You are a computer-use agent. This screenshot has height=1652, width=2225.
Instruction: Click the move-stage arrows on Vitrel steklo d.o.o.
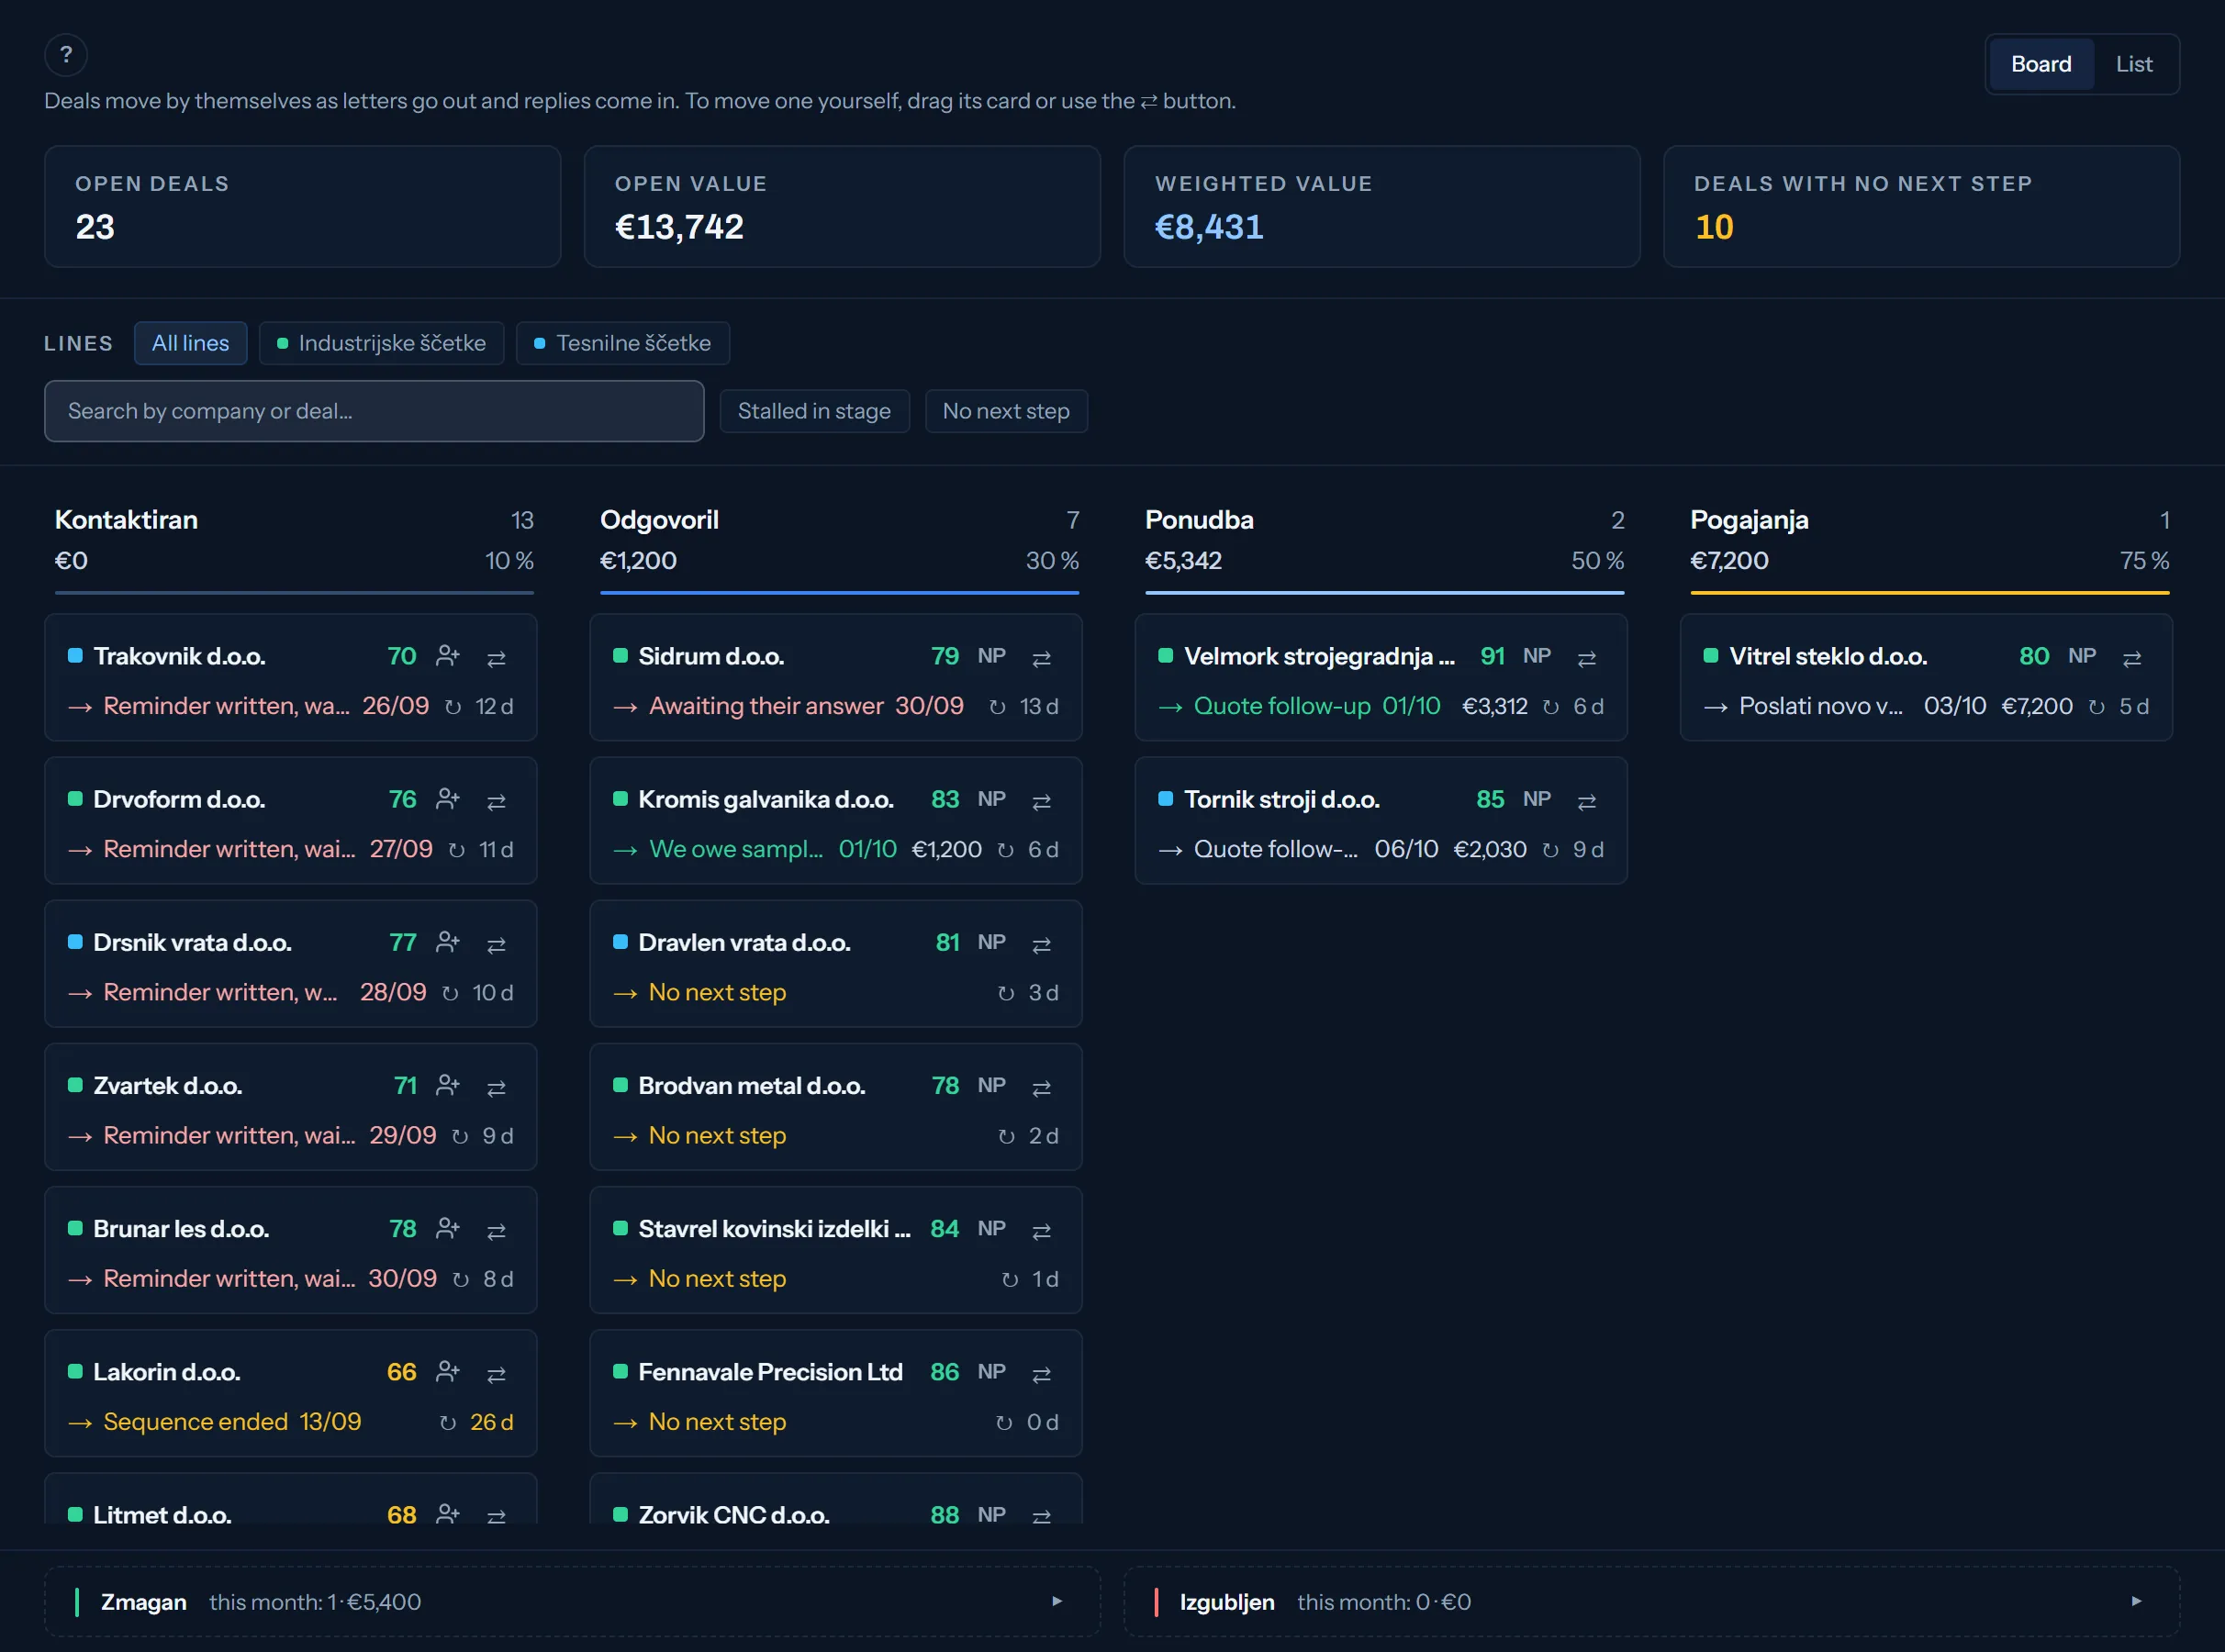(x=2131, y=658)
